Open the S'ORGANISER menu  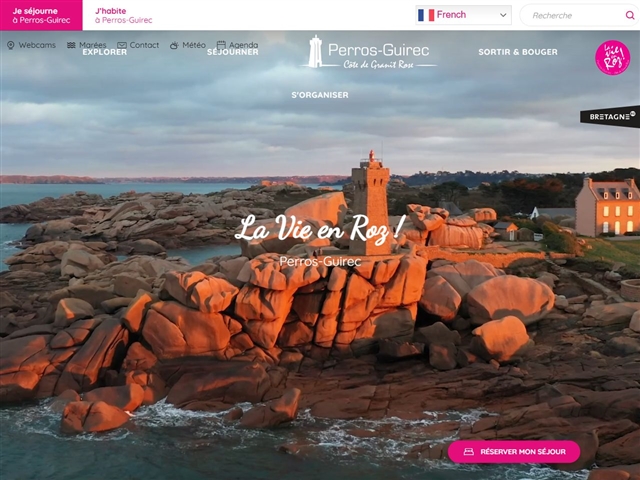tap(320, 95)
